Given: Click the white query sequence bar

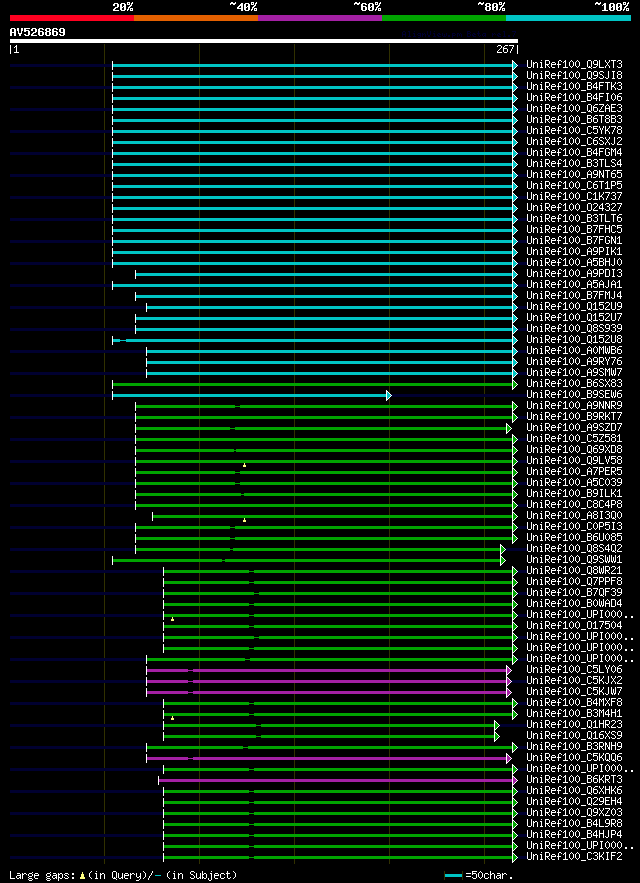Looking at the screenshot, I should pos(264,41).
